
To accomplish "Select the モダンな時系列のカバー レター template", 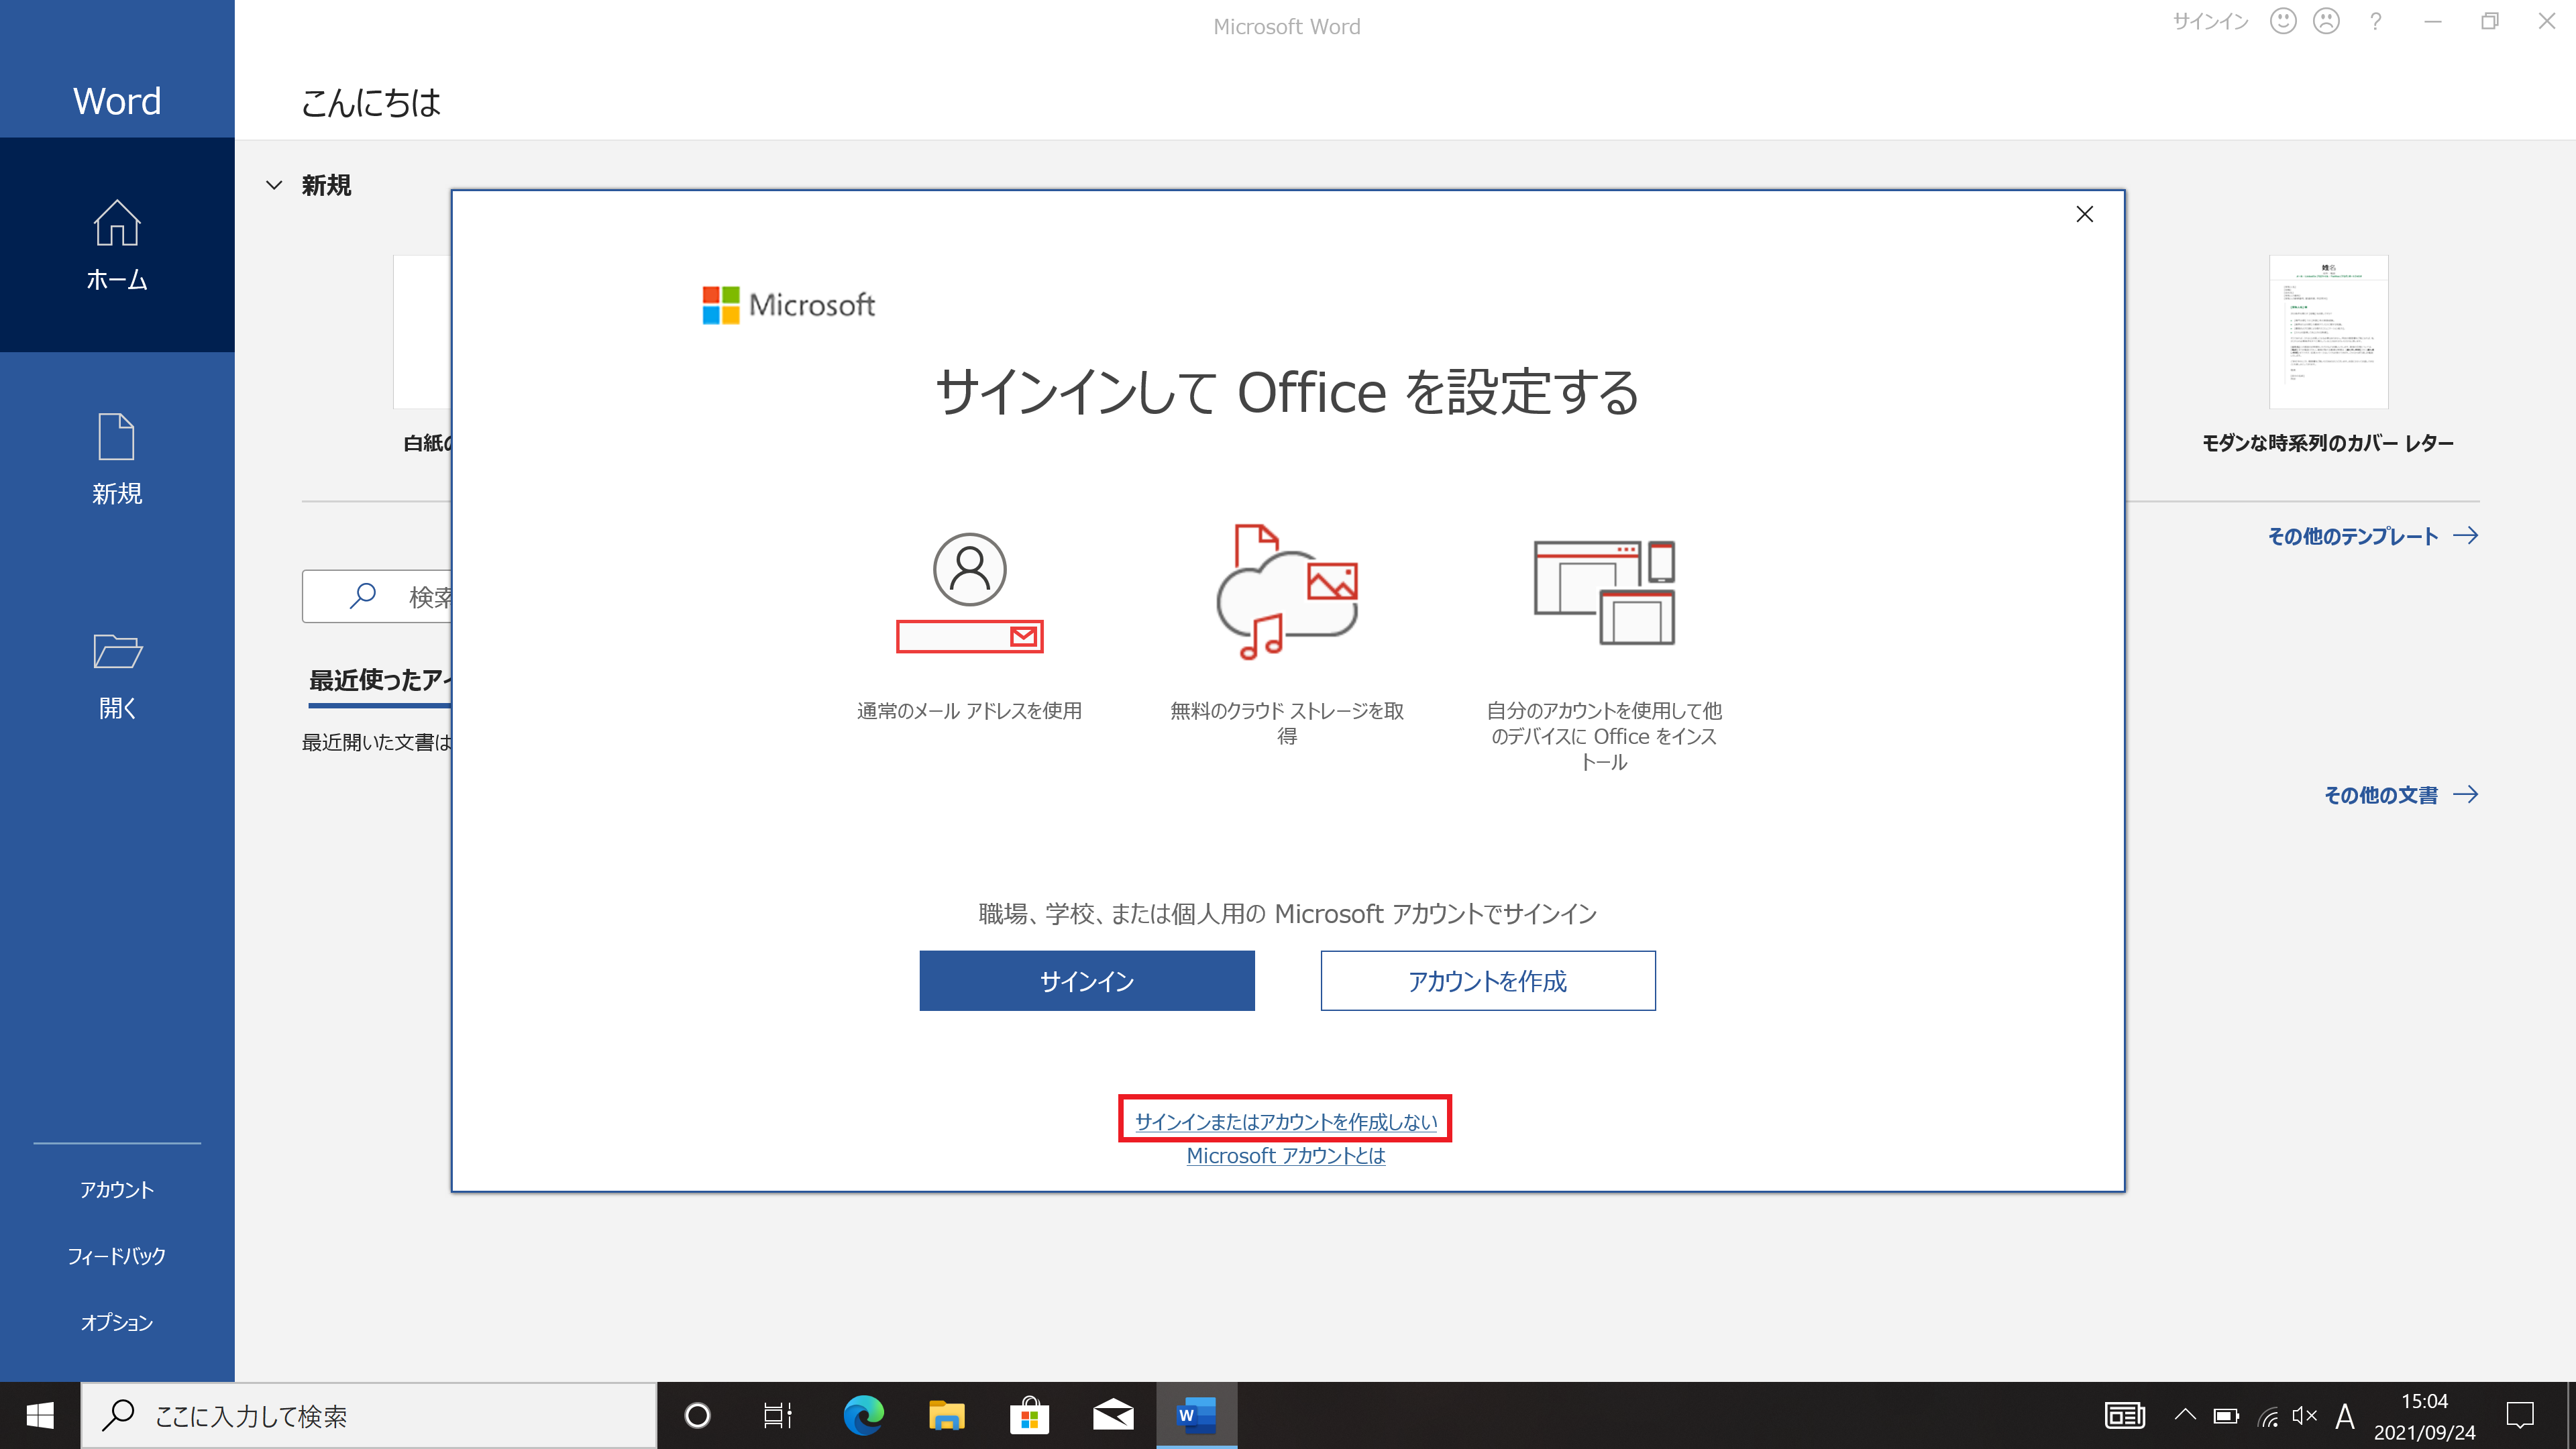I will tap(2328, 355).
